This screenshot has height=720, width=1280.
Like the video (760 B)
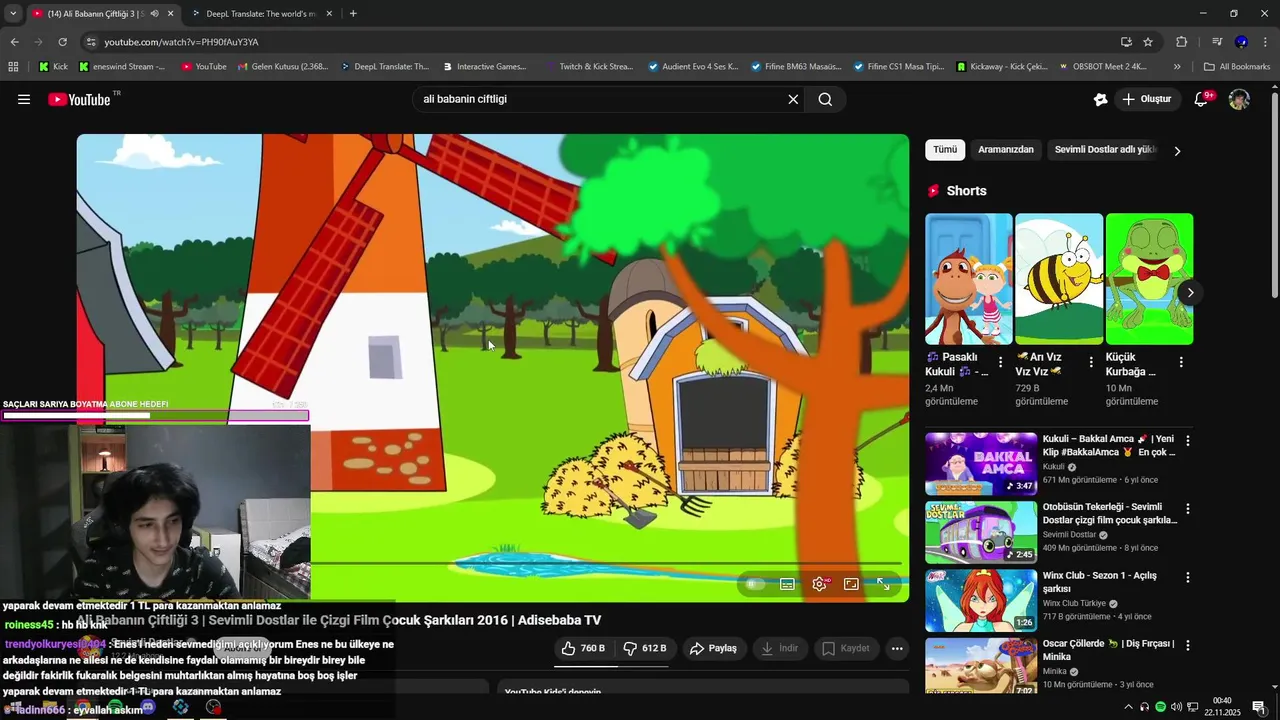pyautogui.click(x=583, y=648)
